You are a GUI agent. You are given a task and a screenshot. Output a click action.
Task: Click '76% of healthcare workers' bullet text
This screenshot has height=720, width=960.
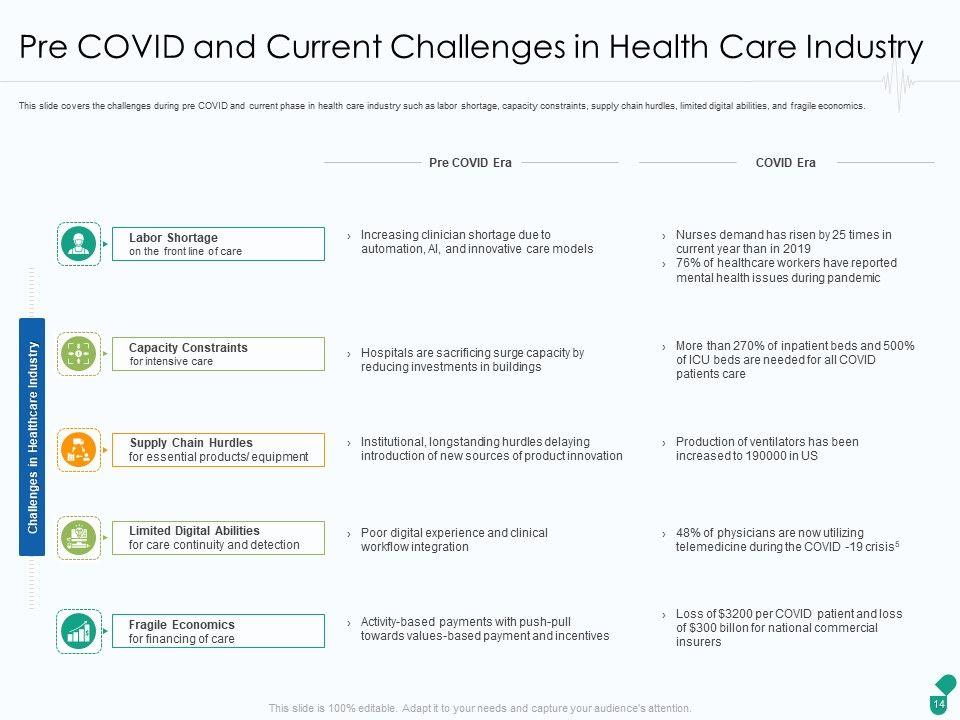pos(786,270)
